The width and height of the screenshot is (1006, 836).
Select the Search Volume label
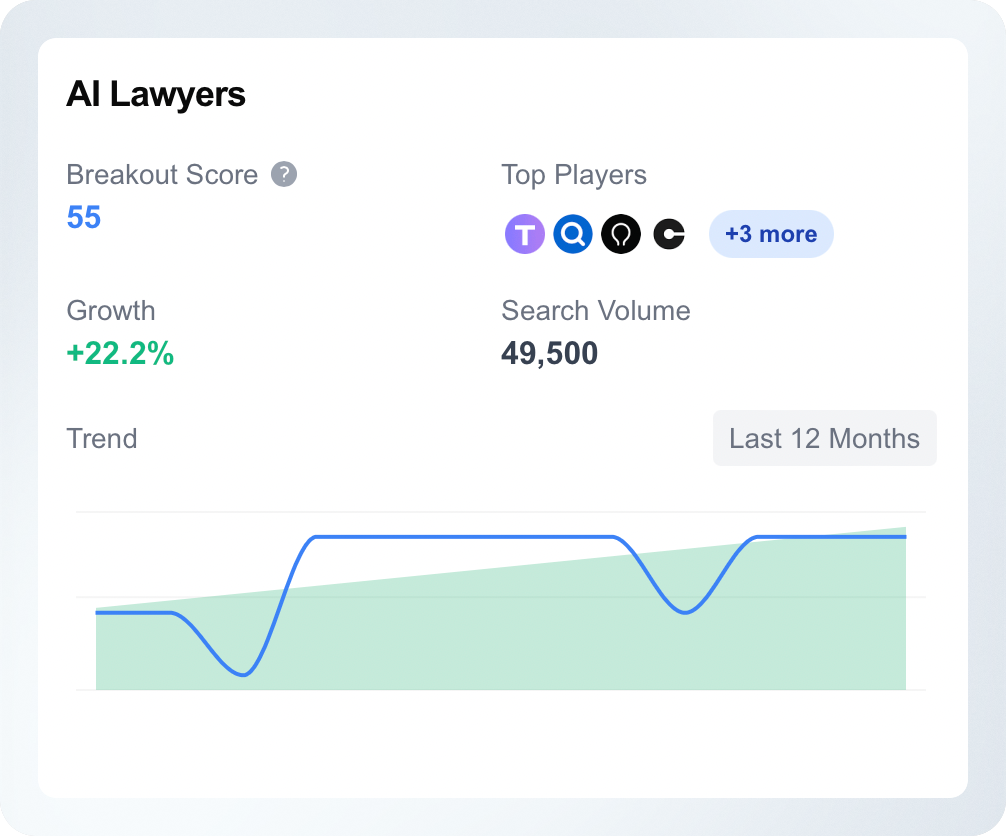coord(595,311)
